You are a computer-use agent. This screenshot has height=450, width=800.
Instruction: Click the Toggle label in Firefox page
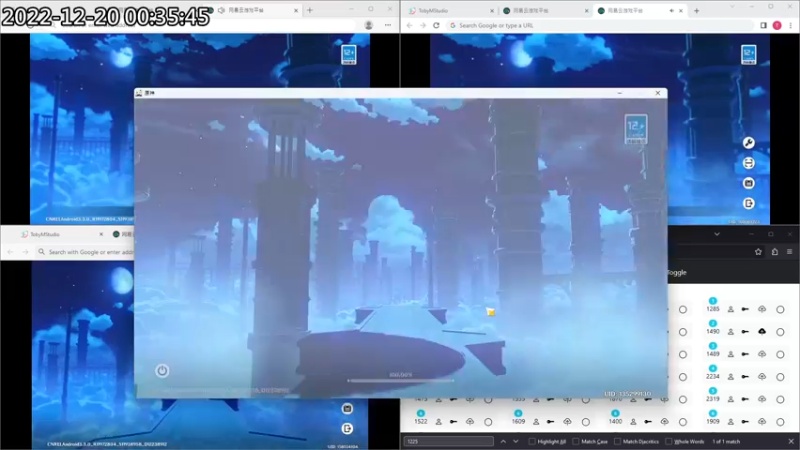(677, 272)
